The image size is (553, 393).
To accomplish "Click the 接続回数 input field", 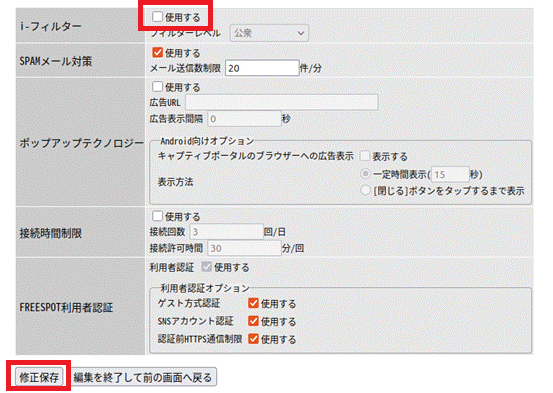I will pos(227,232).
